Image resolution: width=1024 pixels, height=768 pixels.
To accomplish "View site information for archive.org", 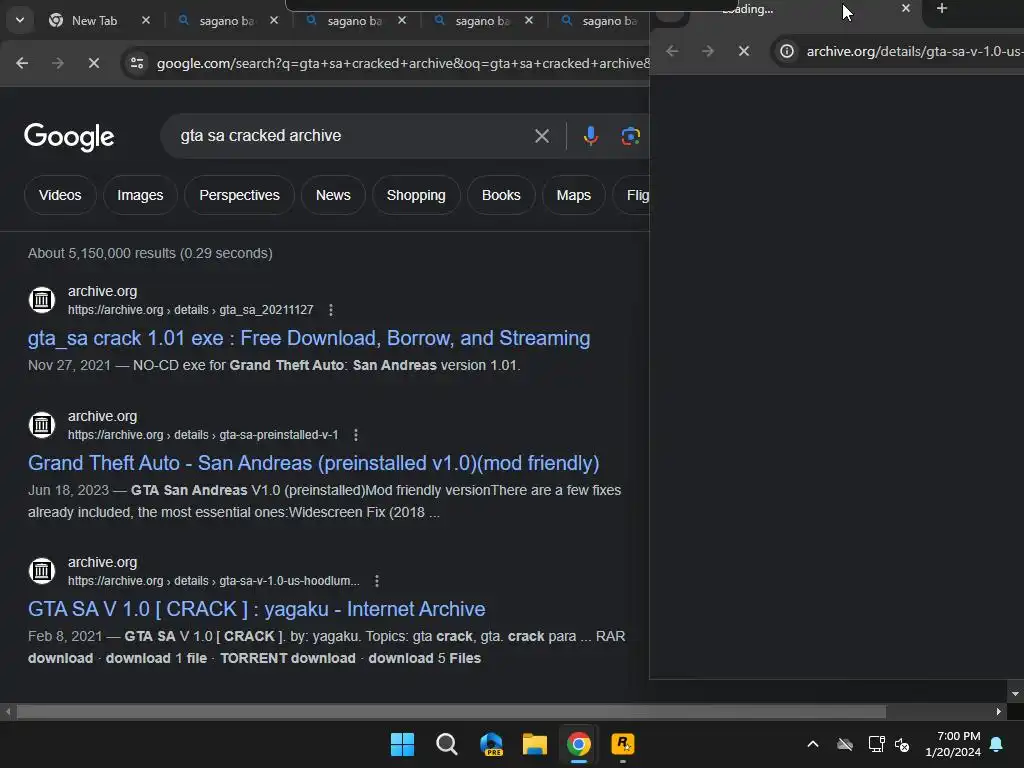I will 787,51.
